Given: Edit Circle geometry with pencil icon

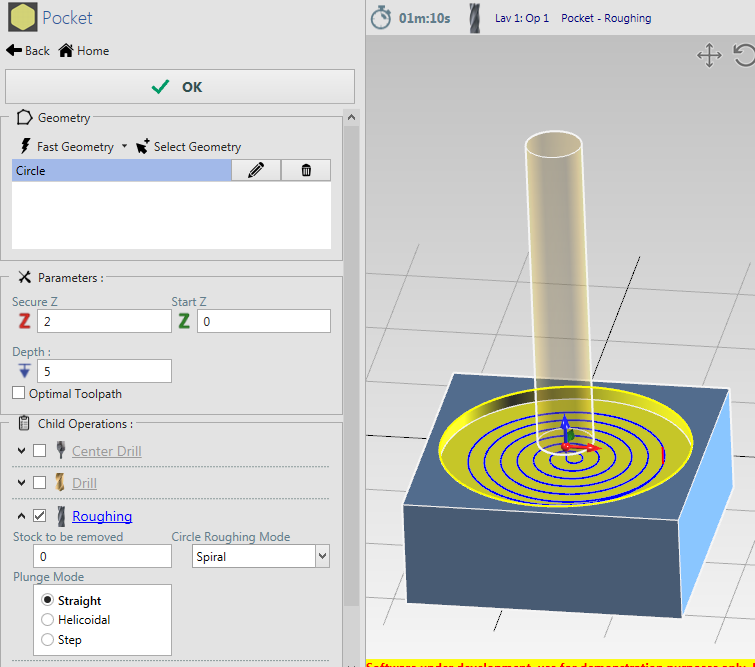Looking at the screenshot, I should click(256, 170).
